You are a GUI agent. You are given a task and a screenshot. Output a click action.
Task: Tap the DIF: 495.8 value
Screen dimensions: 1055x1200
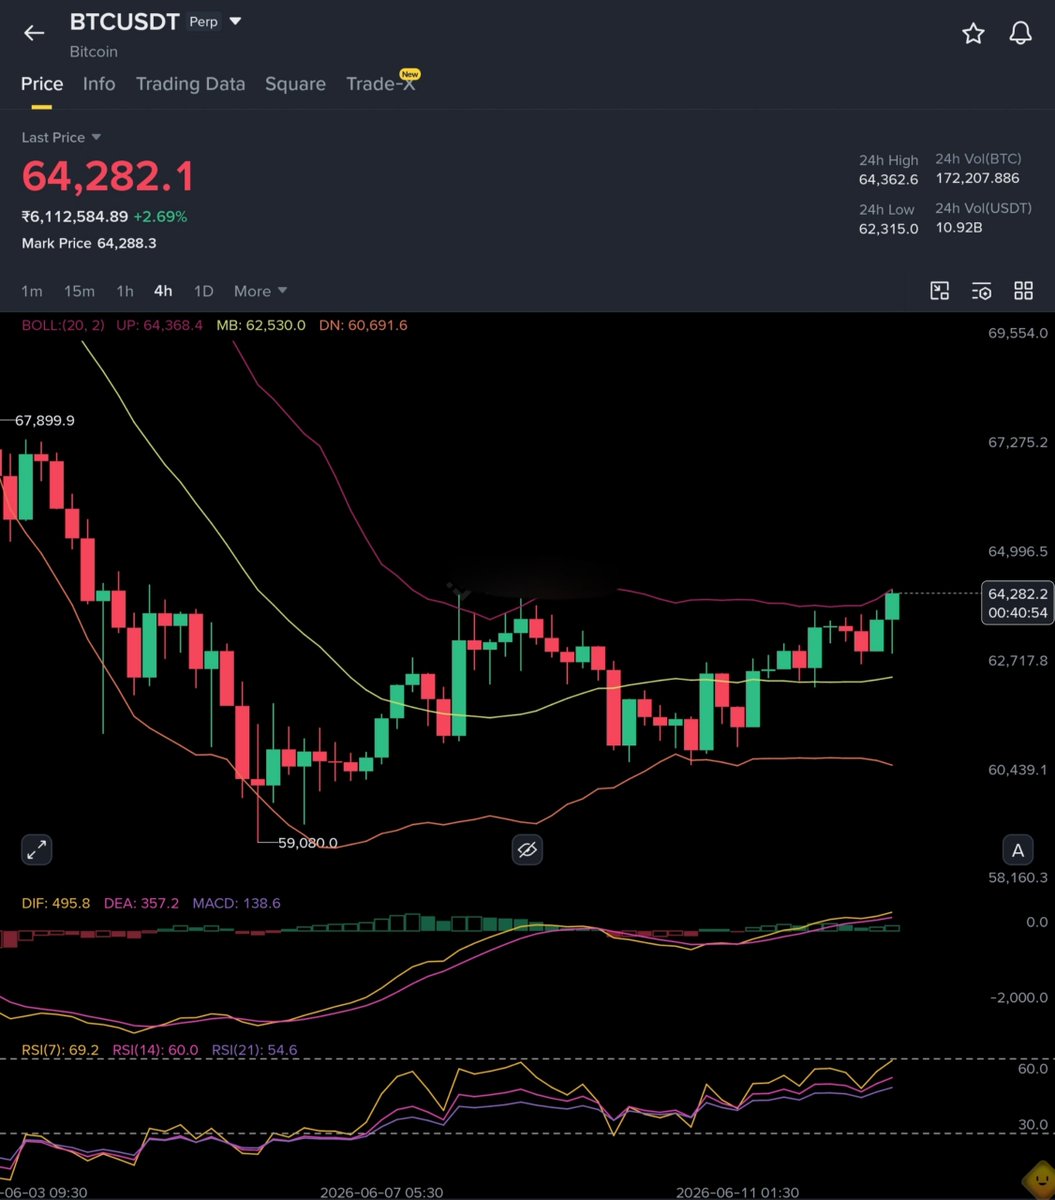click(x=56, y=903)
